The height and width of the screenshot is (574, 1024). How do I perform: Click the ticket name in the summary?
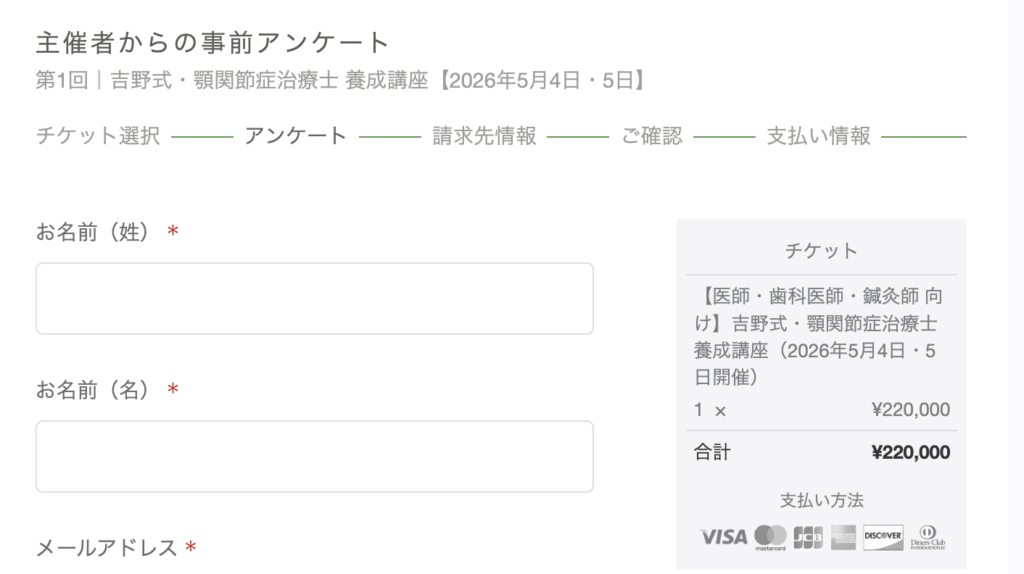[x=820, y=337]
